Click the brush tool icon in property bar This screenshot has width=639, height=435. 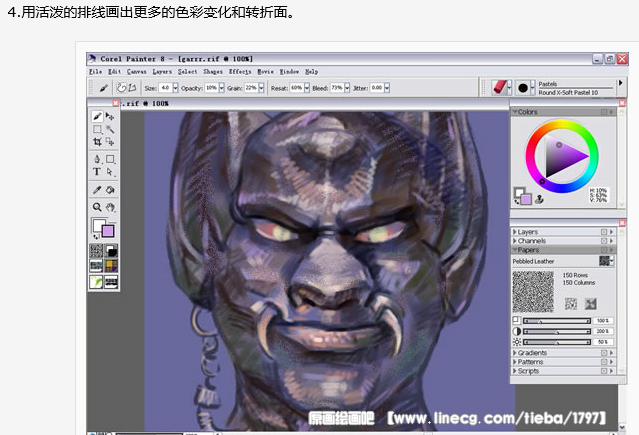click(103, 88)
